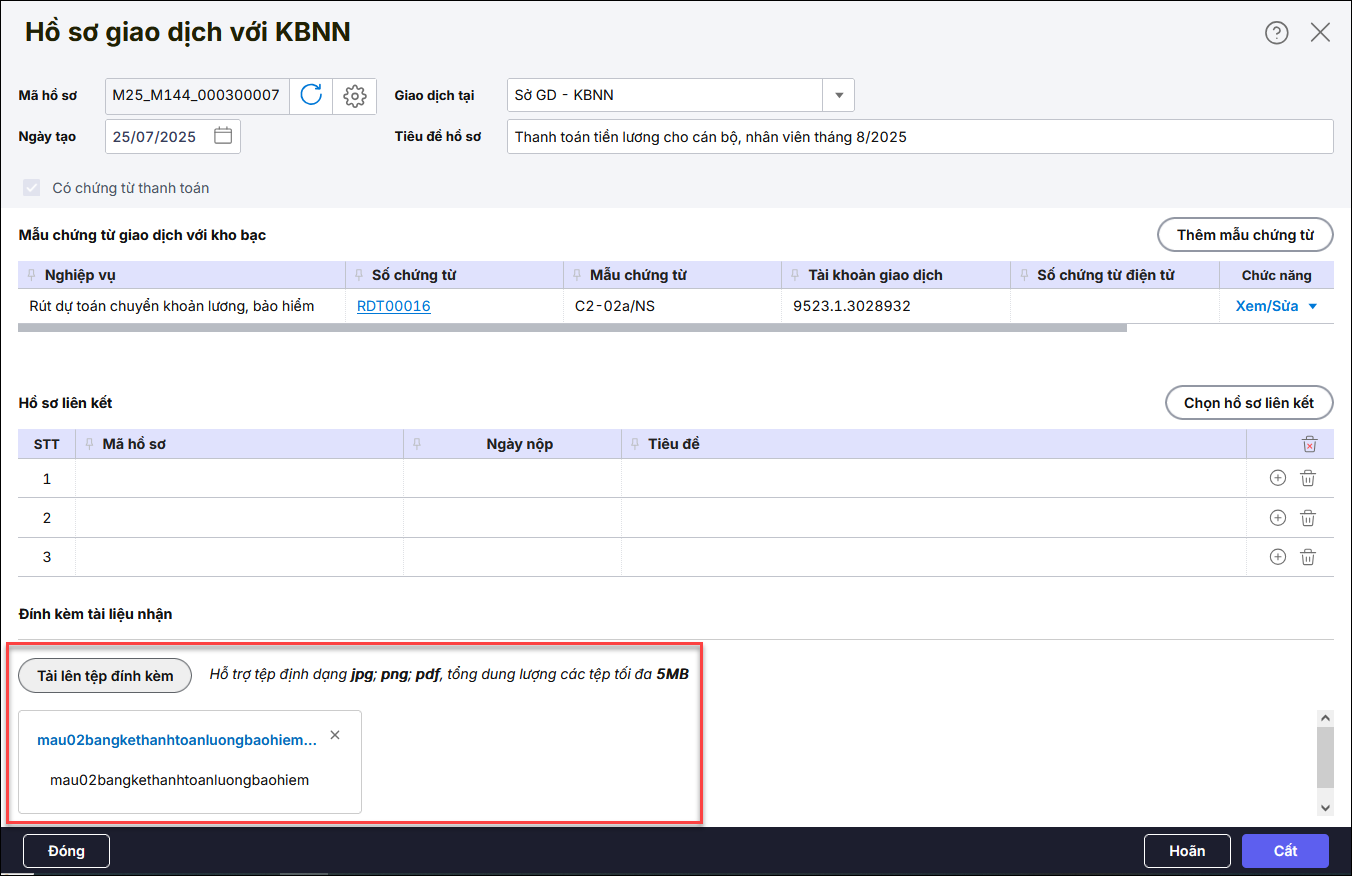Click the refresh icon next to Mã hồ sơ

[x=311, y=96]
